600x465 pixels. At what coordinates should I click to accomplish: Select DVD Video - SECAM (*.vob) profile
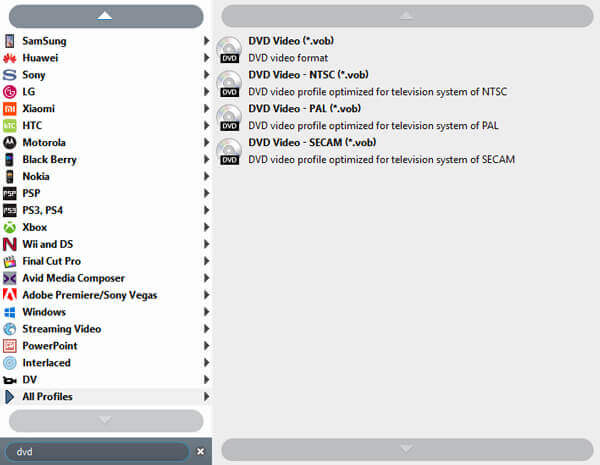312,142
